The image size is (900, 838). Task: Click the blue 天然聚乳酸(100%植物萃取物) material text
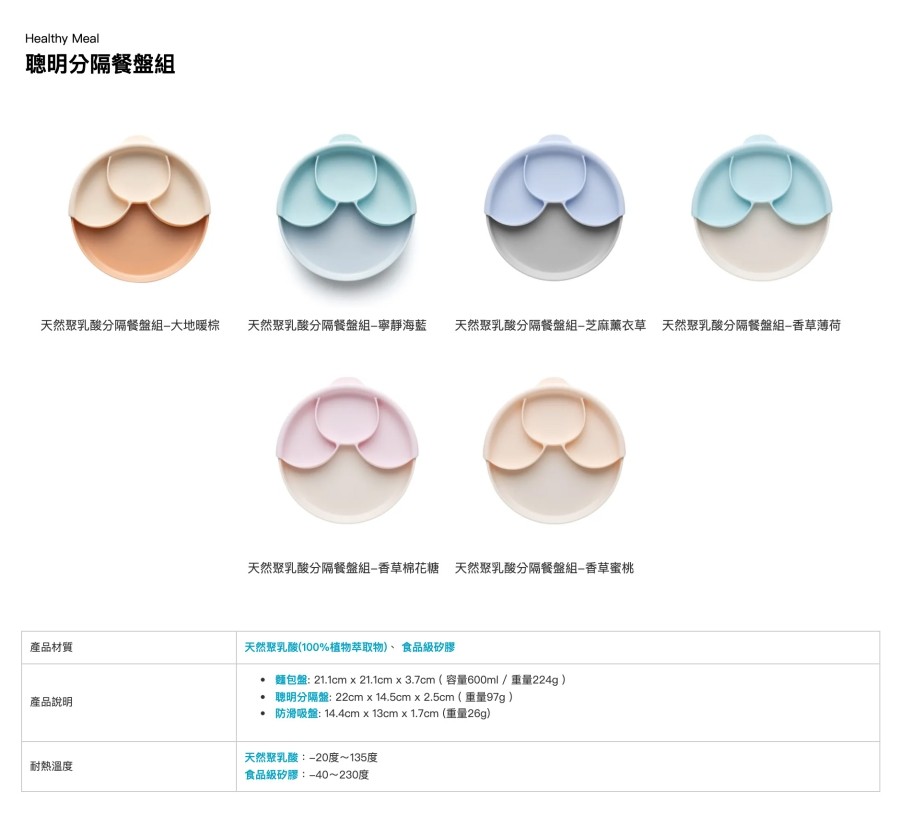316,647
